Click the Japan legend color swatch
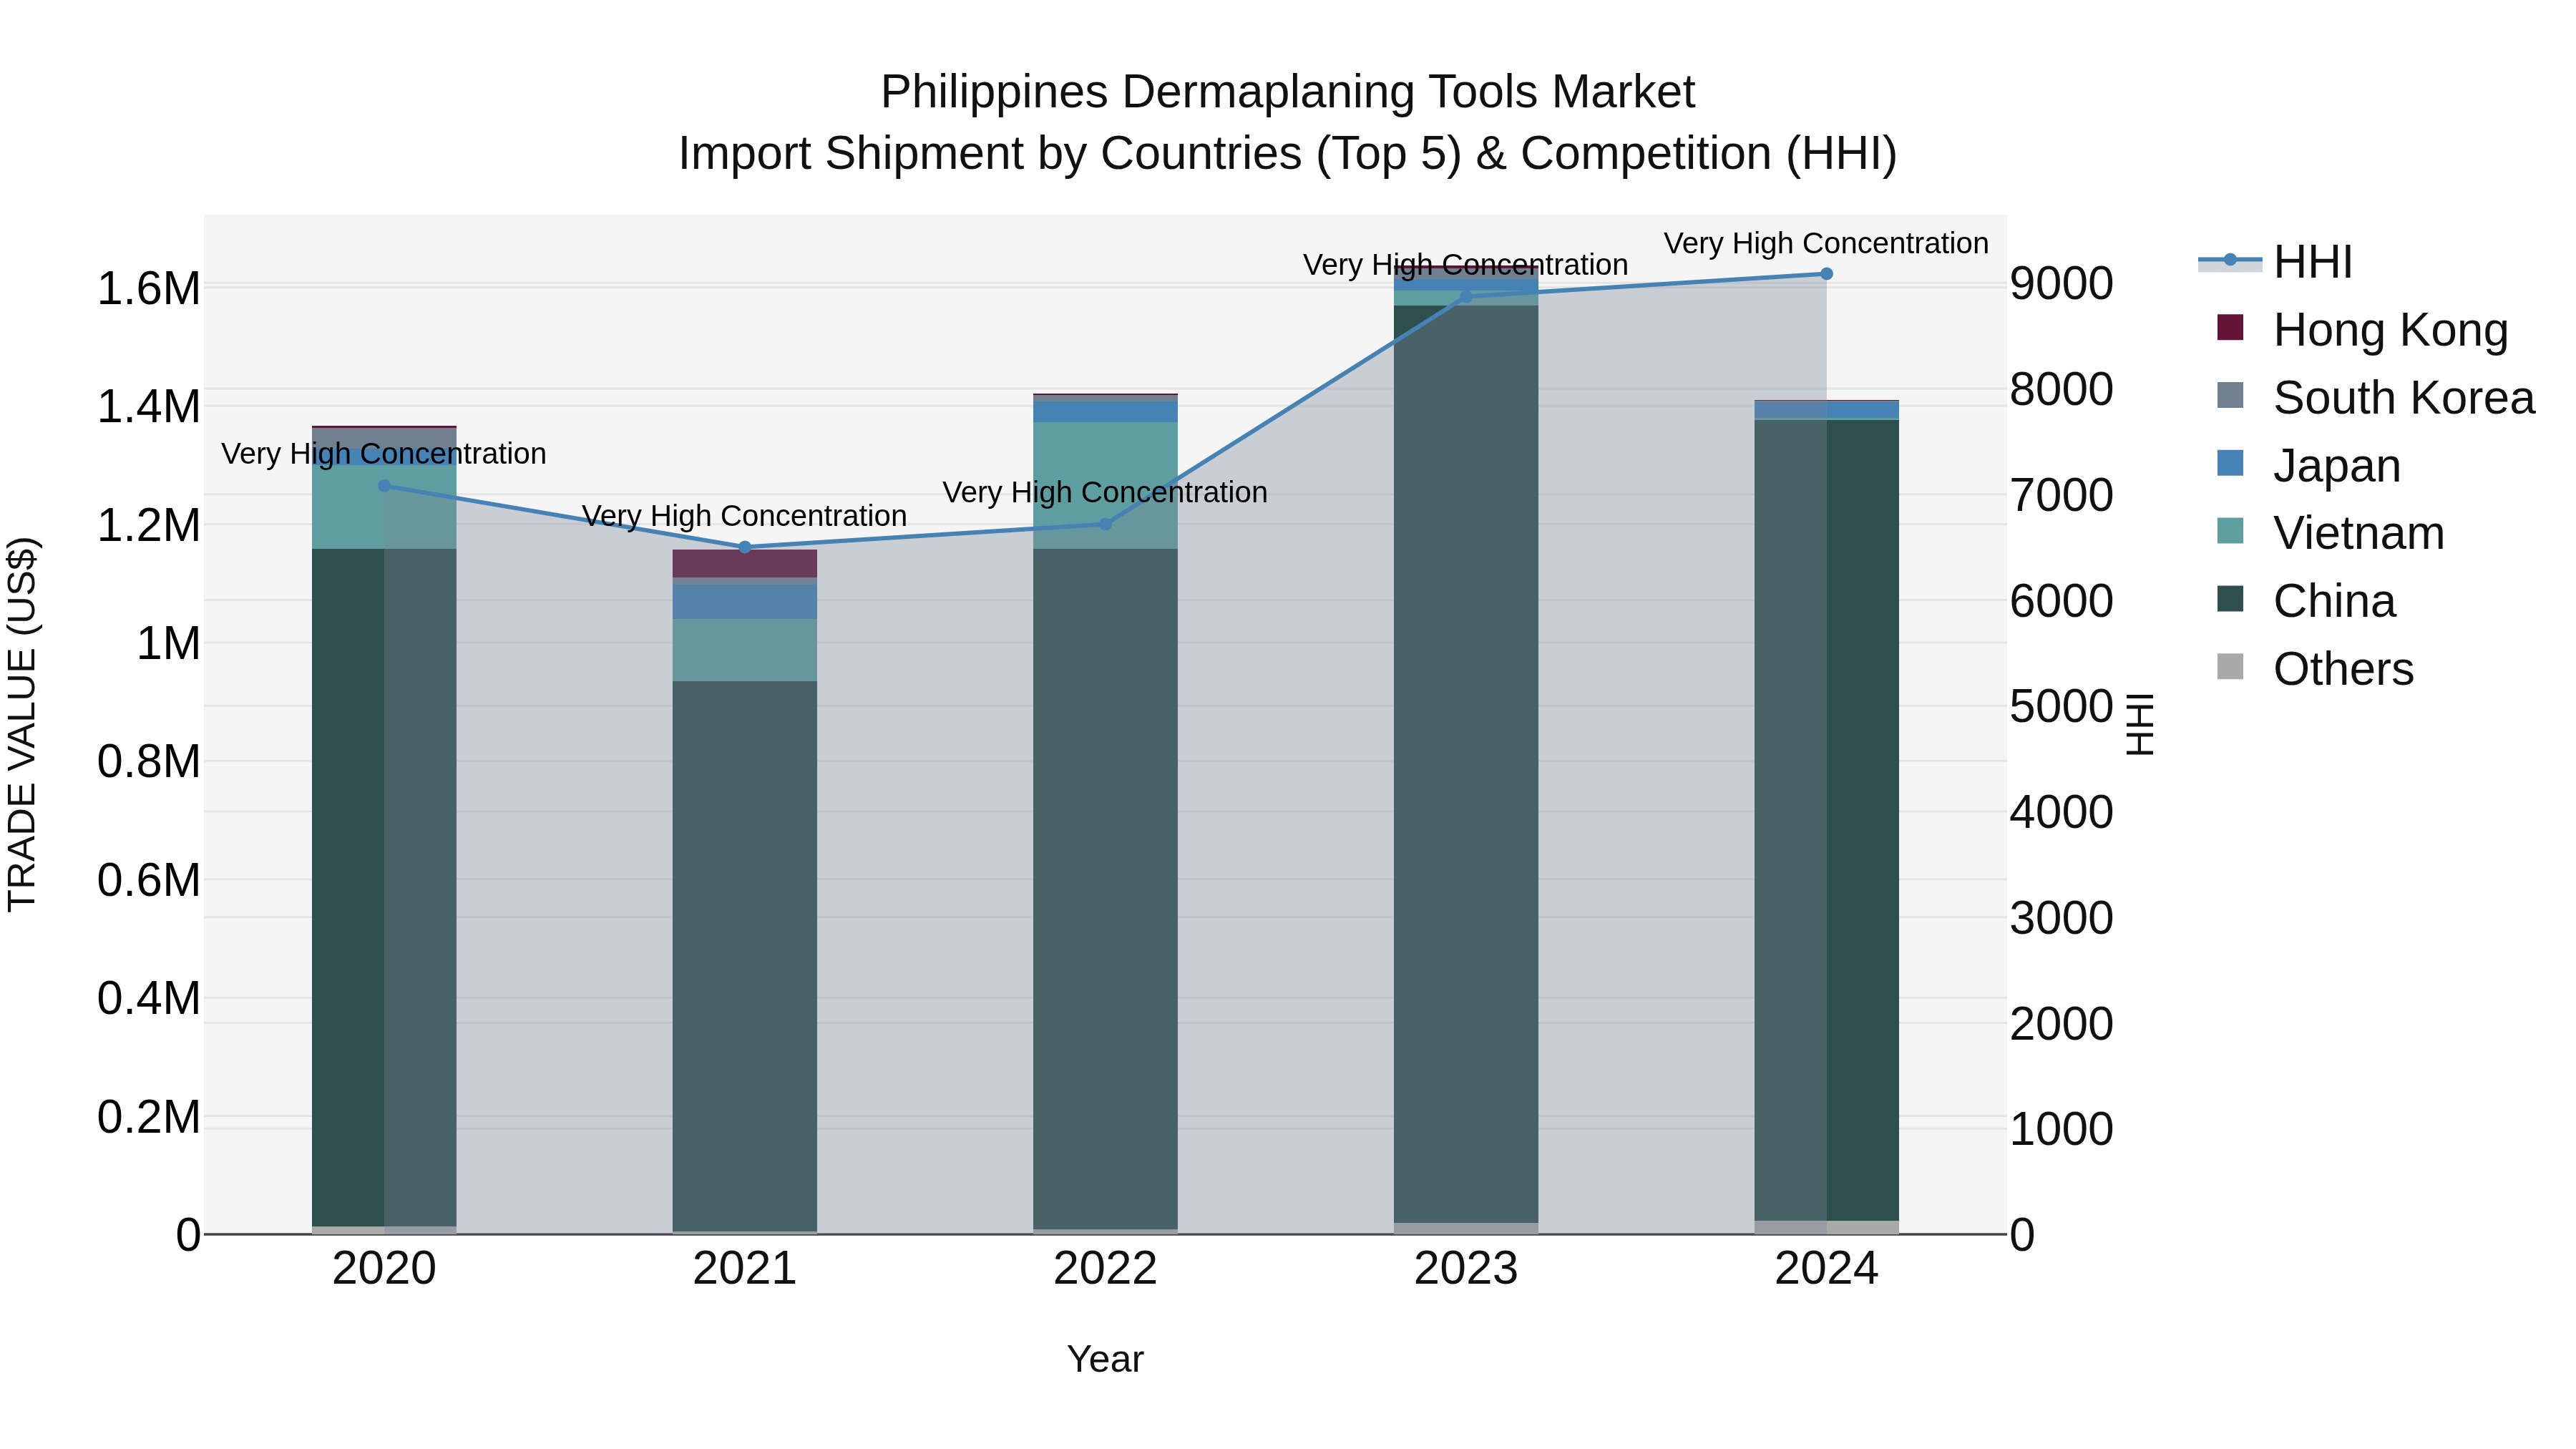2576x1449 pixels. pyautogui.click(x=2230, y=463)
